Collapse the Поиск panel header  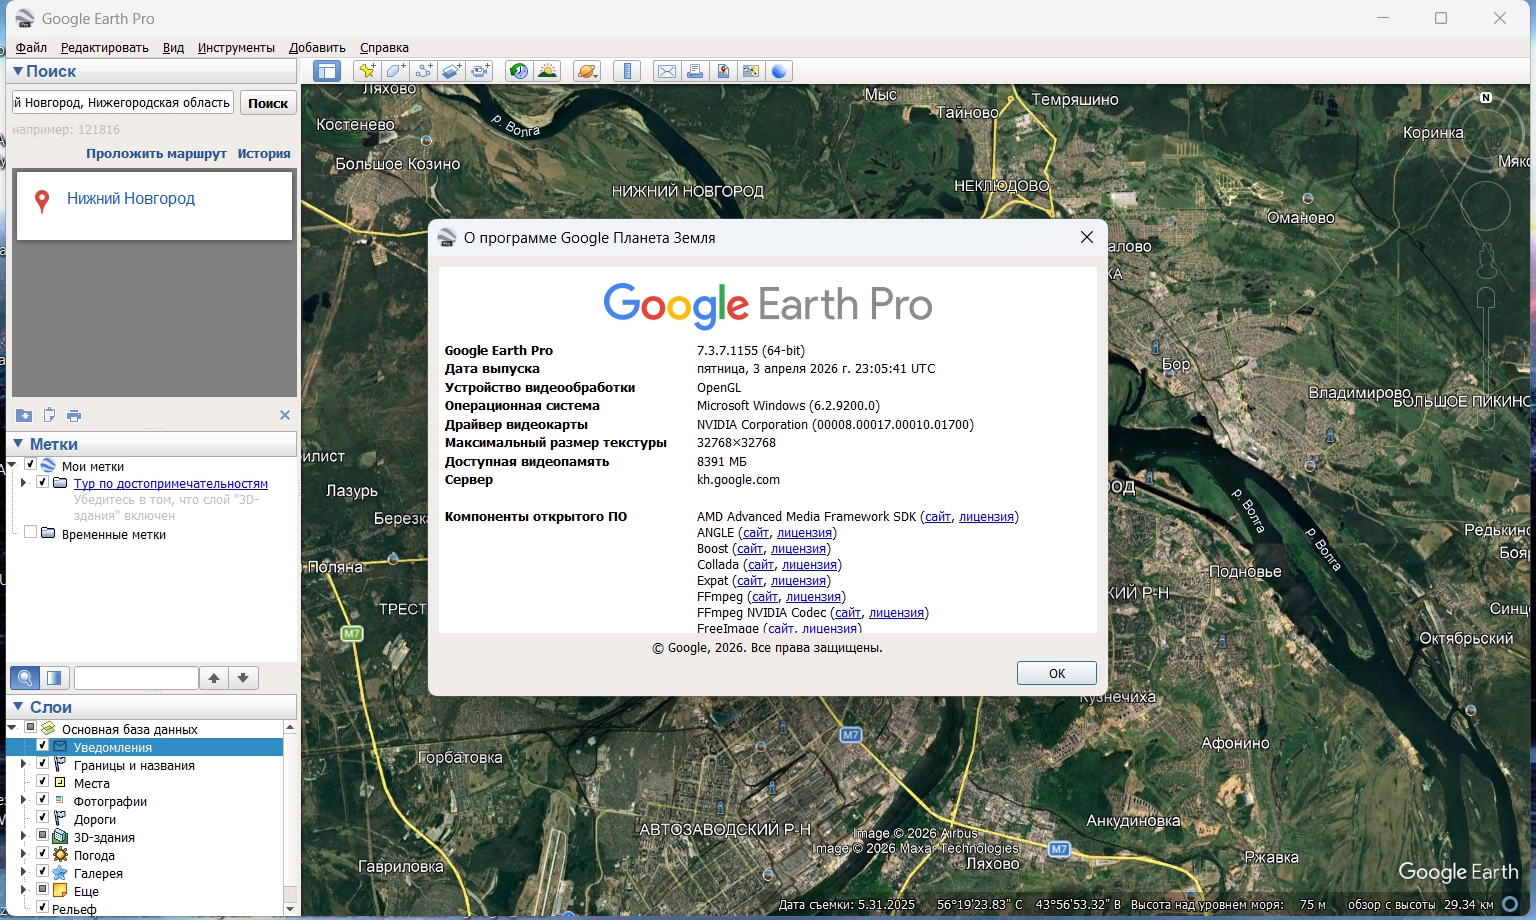pos(151,71)
